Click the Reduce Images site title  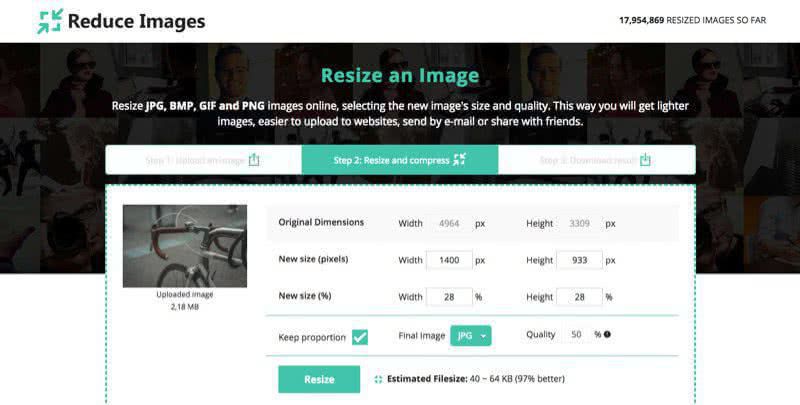(x=136, y=21)
